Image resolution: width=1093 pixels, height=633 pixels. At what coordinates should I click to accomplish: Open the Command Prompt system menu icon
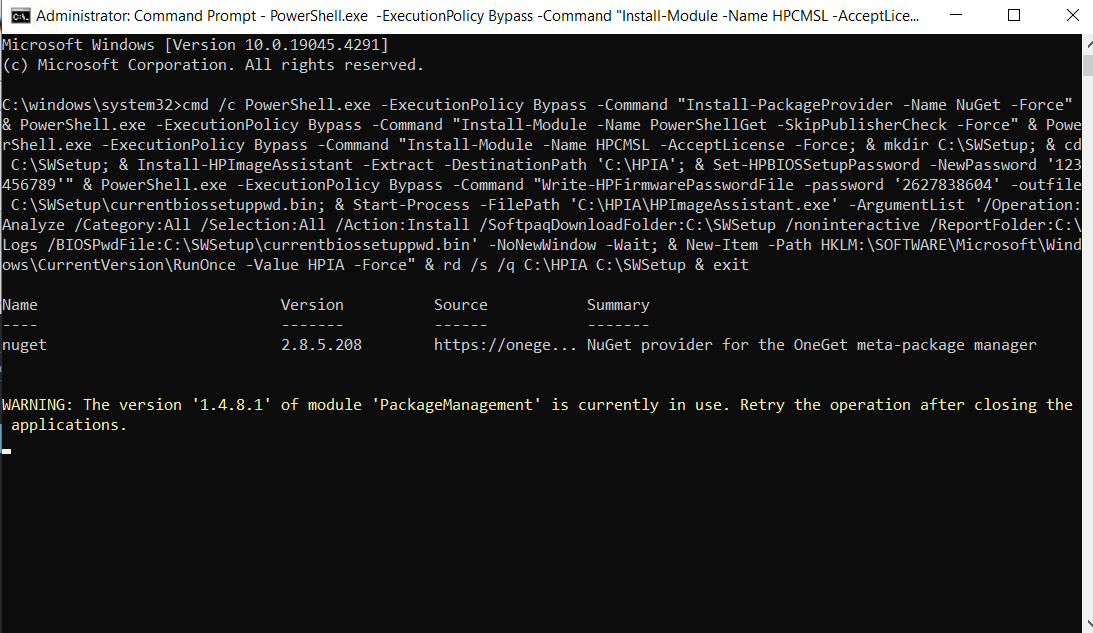(20, 15)
